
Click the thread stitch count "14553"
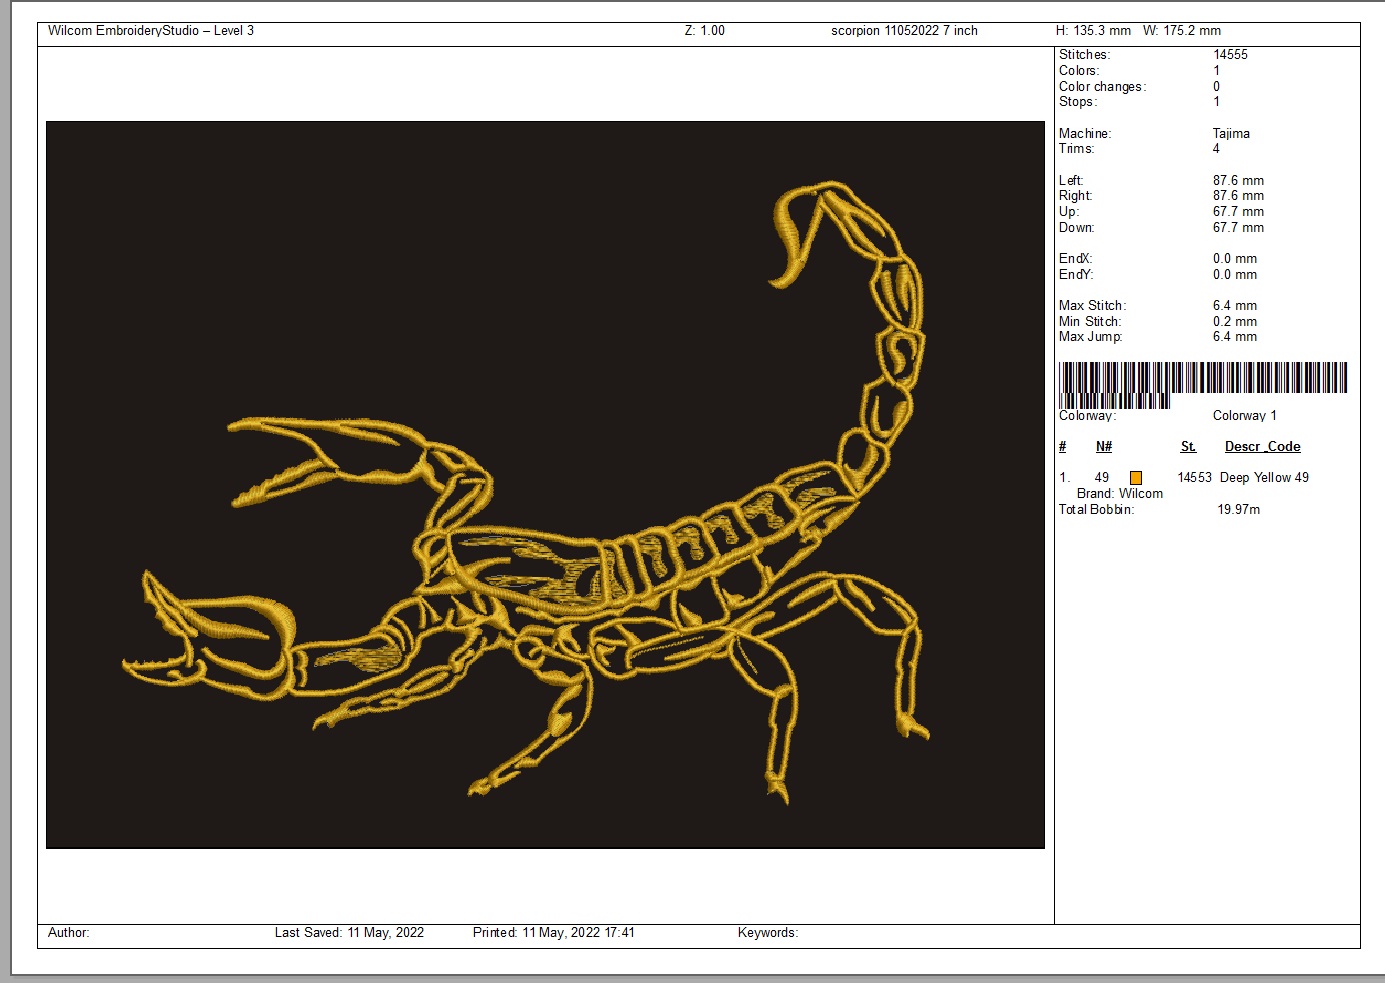point(1194,478)
